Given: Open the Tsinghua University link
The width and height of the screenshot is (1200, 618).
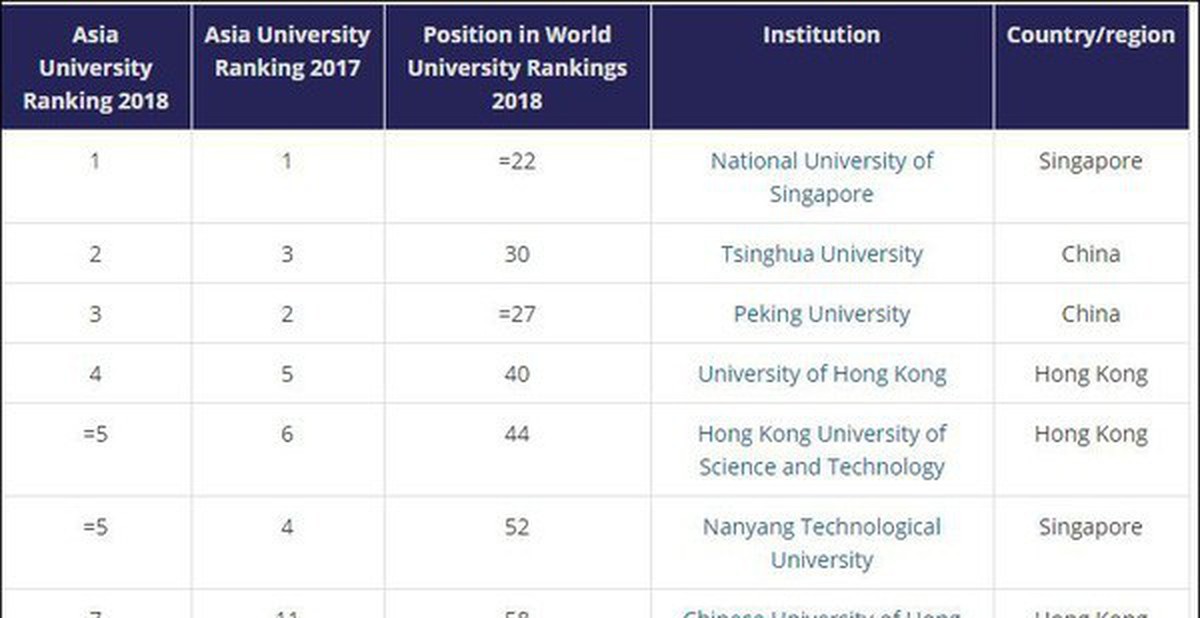Looking at the screenshot, I should point(822,254).
